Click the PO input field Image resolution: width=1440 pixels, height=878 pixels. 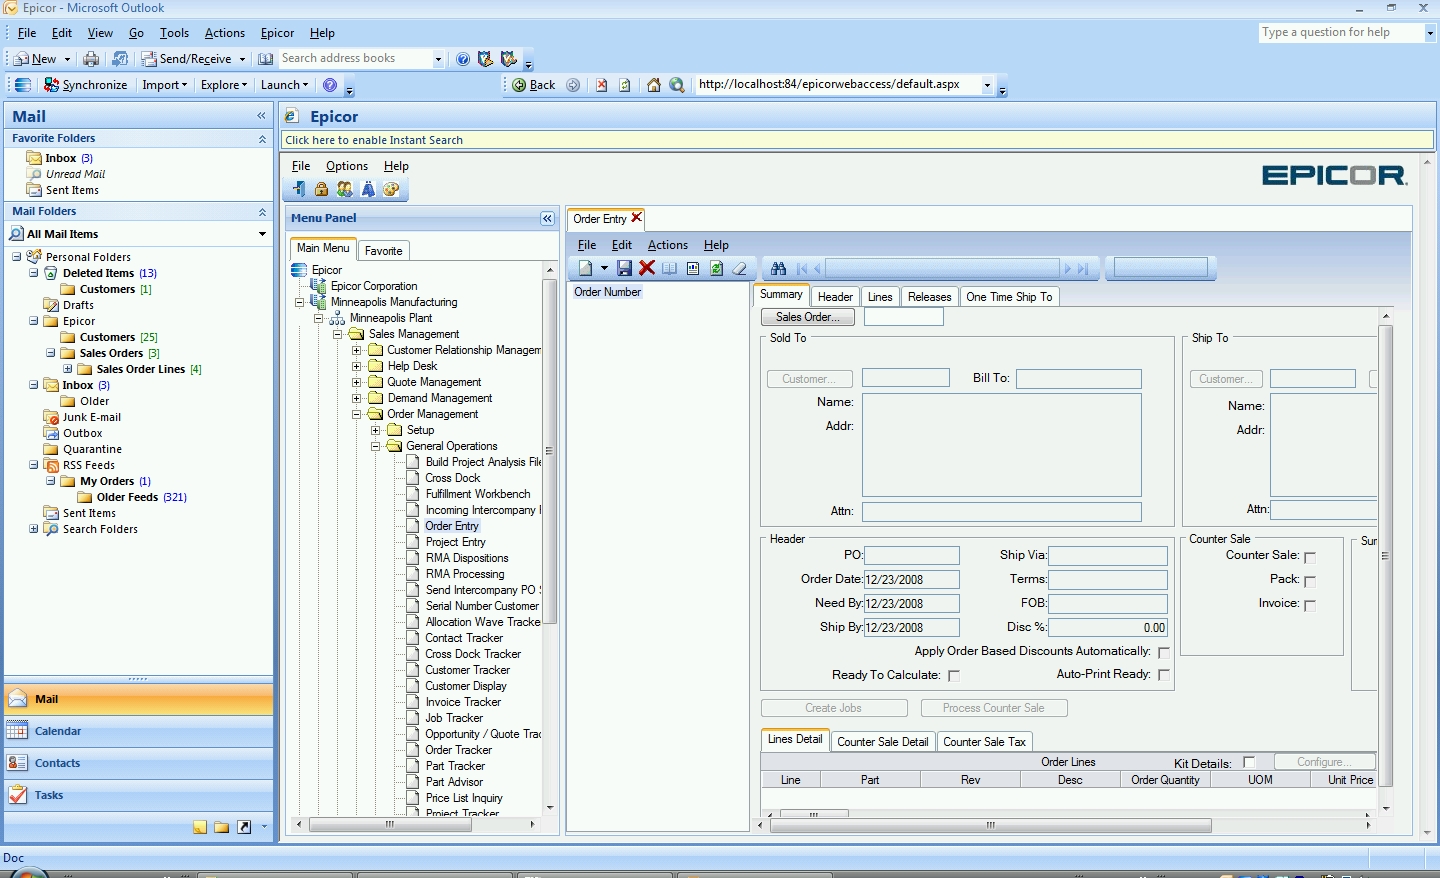pyautogui.click(x=912, y=555)
